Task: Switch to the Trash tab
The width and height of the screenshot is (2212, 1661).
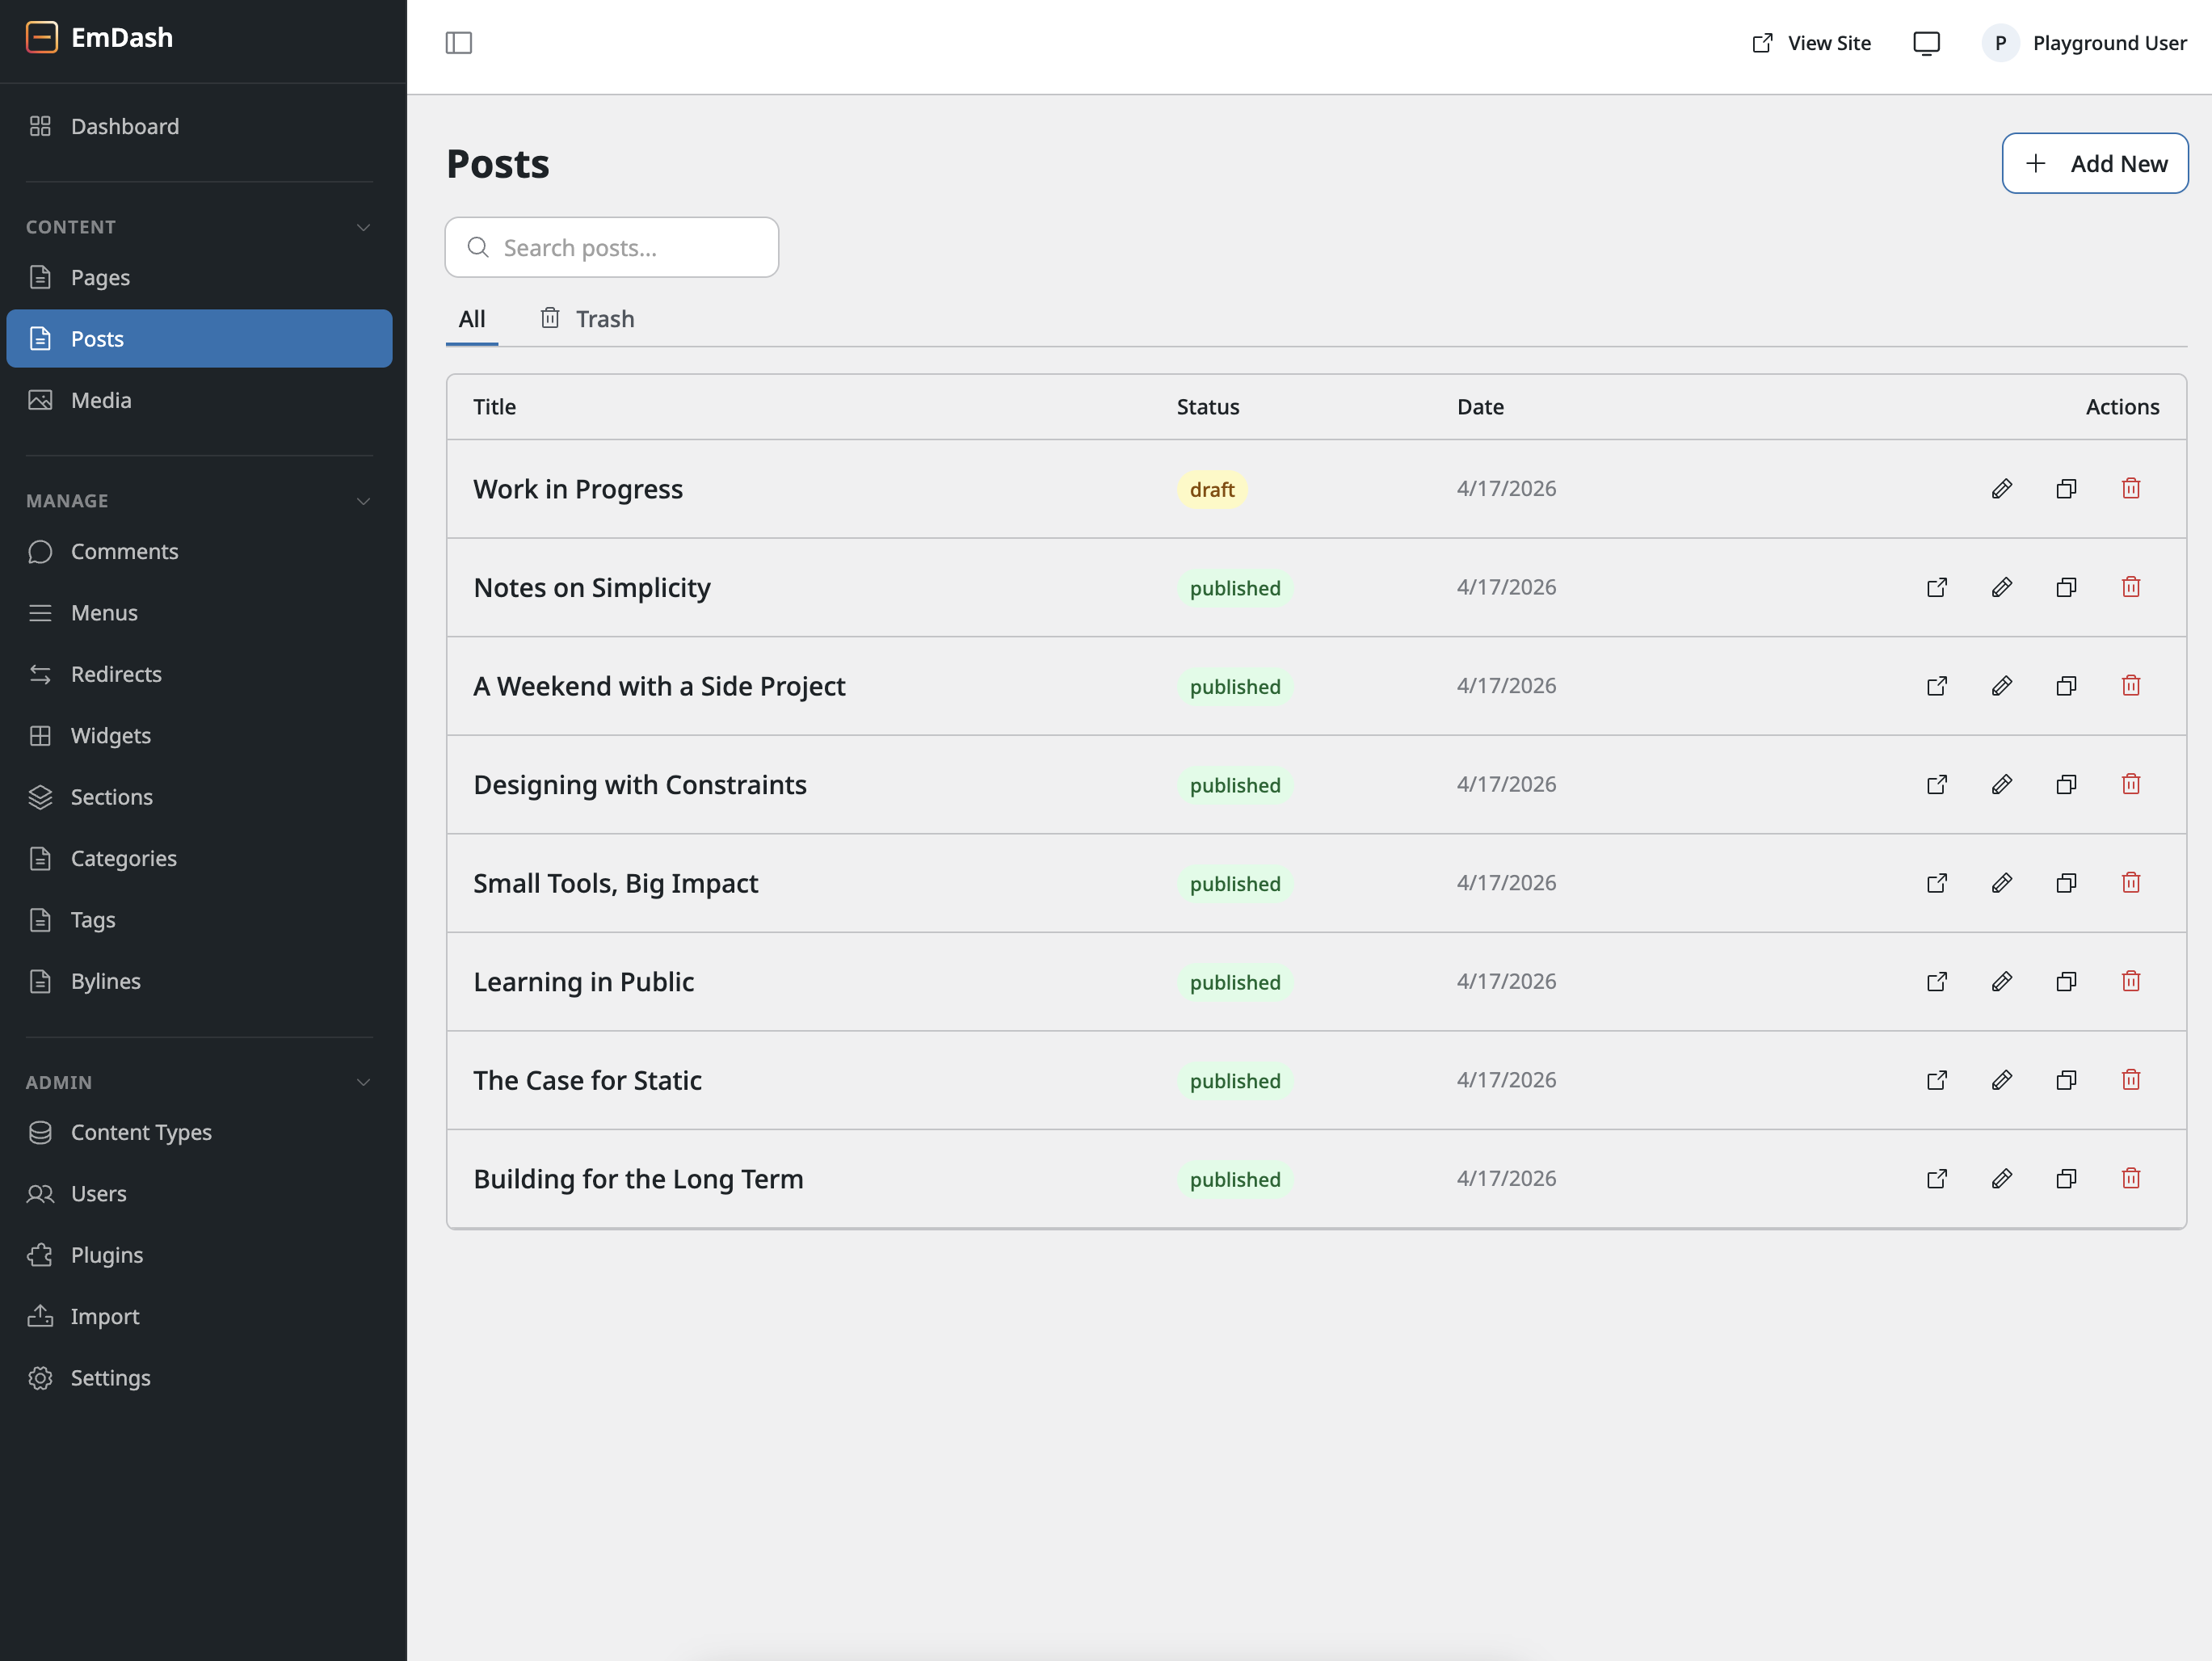Action: 587,319
